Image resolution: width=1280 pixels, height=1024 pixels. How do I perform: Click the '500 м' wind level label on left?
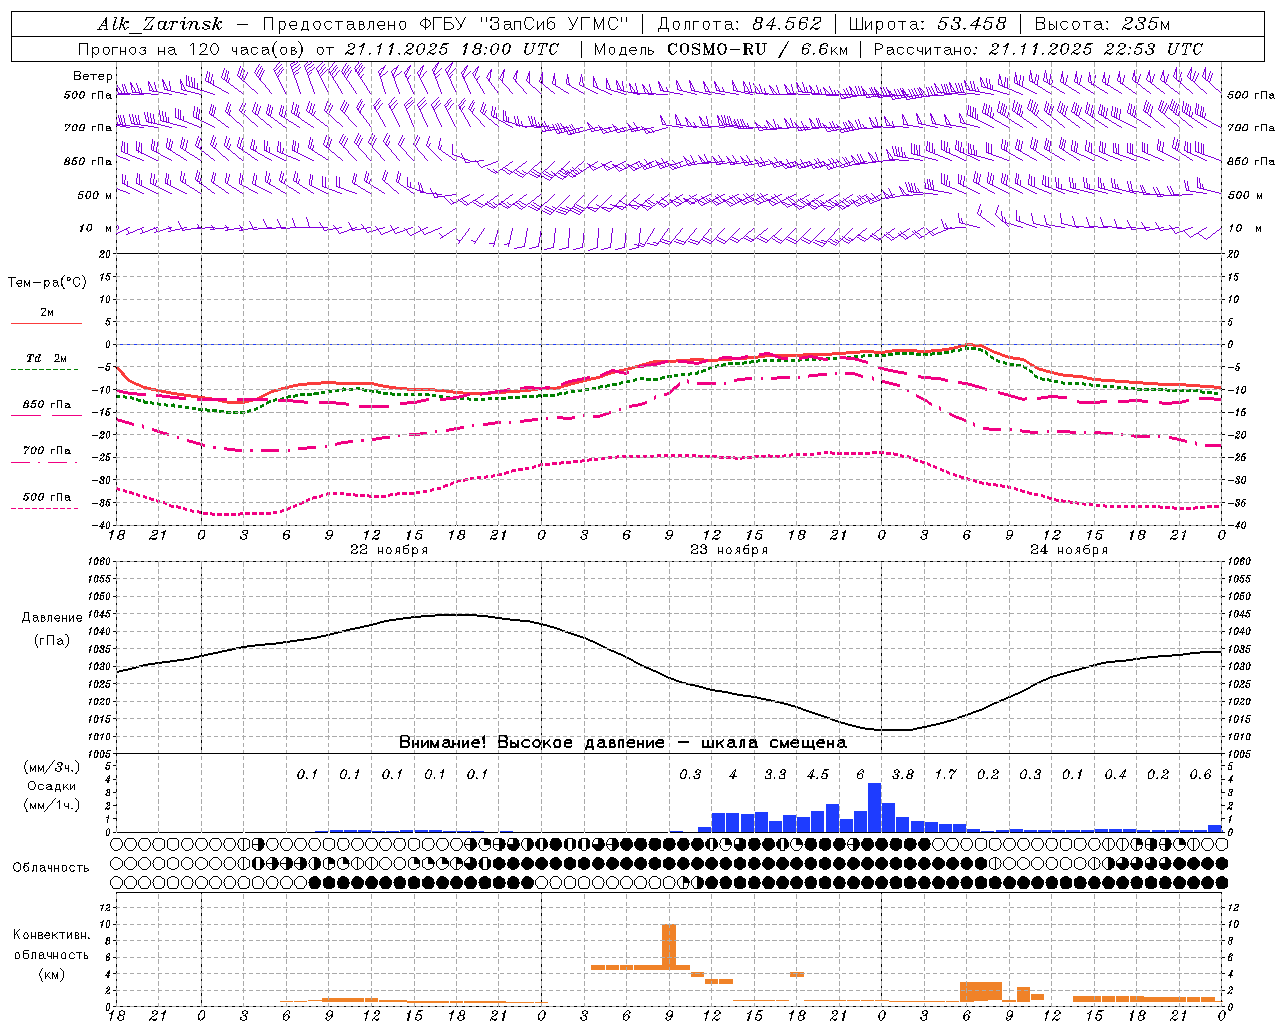tap(95, 195)
